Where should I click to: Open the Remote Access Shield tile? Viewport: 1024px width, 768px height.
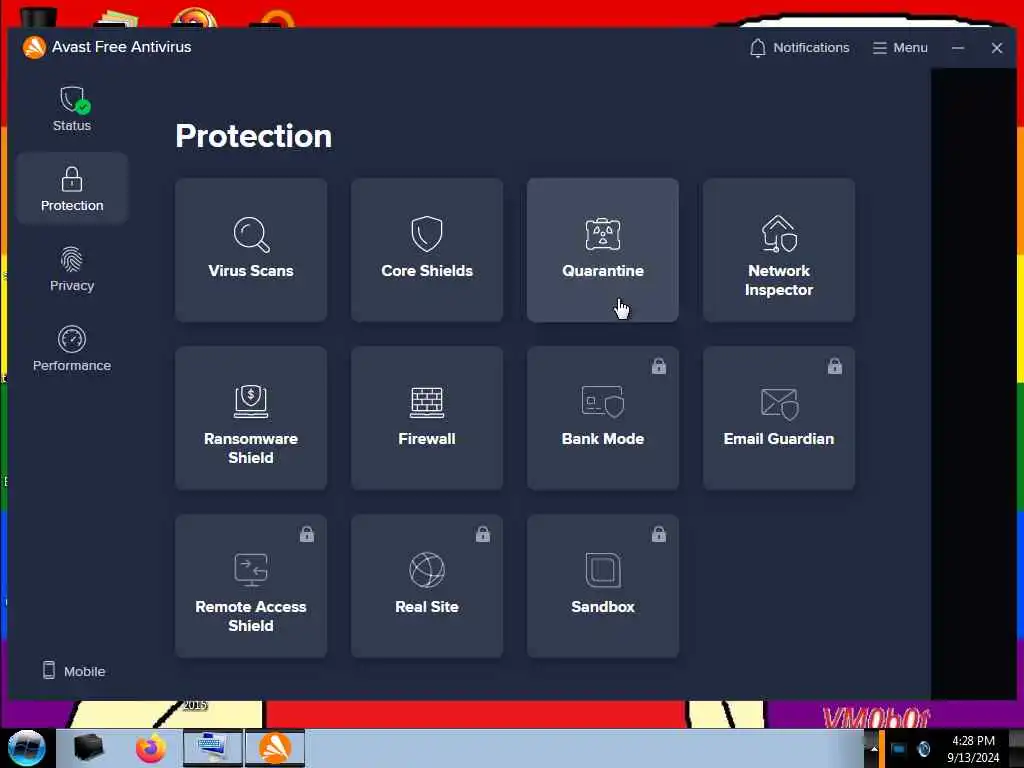pyautogui.click(x=251, y=586)
